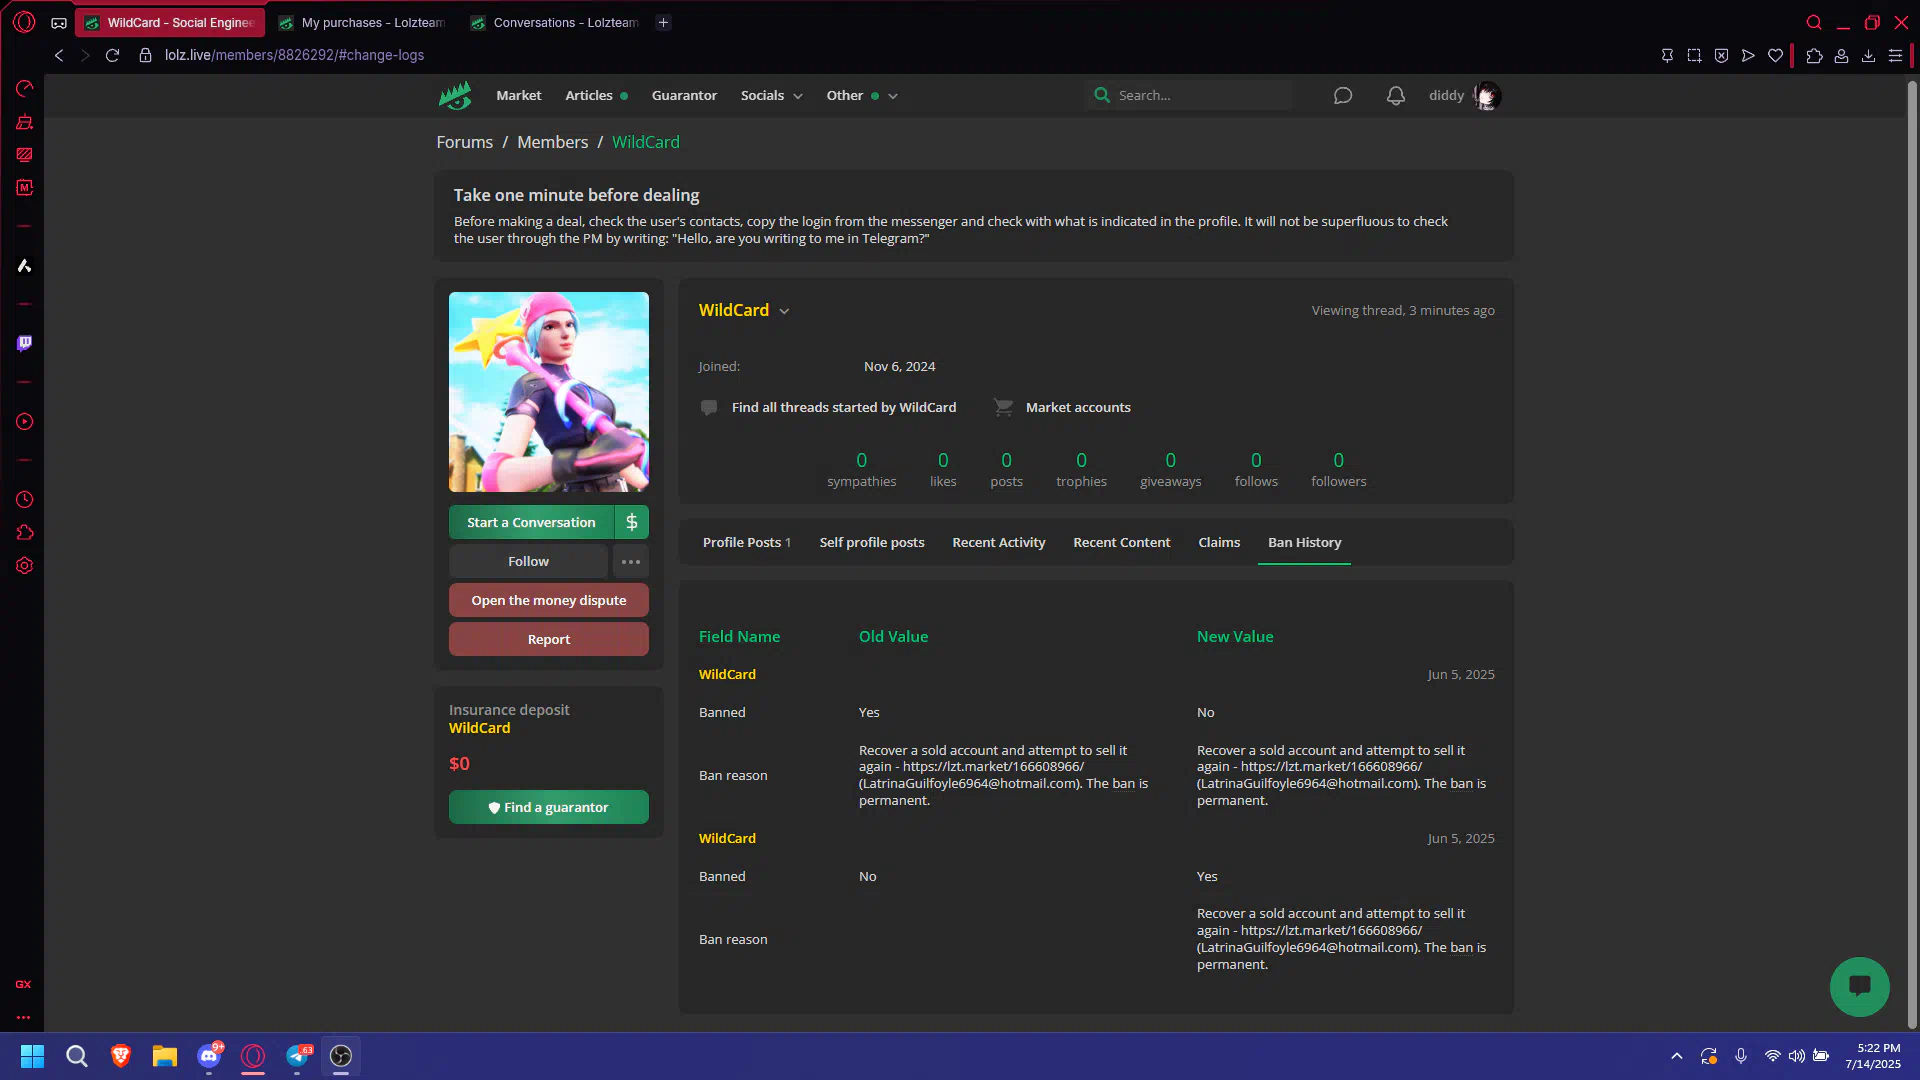
Task: Click the dollar transfer money button
Action: click(x=632, y=522)
